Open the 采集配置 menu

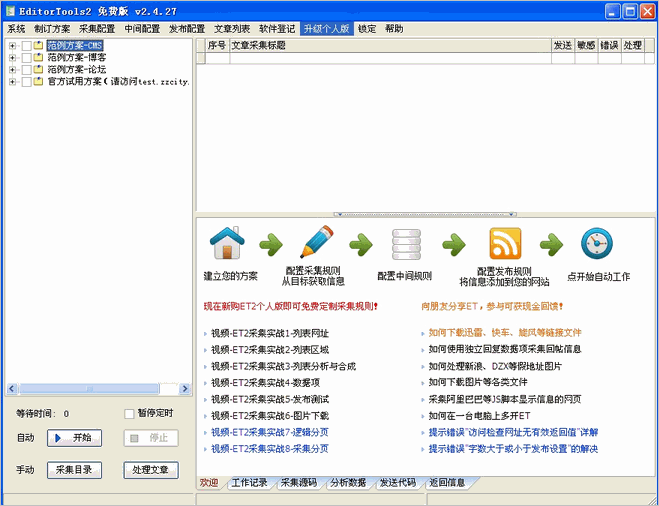click(x=97, y=29)
